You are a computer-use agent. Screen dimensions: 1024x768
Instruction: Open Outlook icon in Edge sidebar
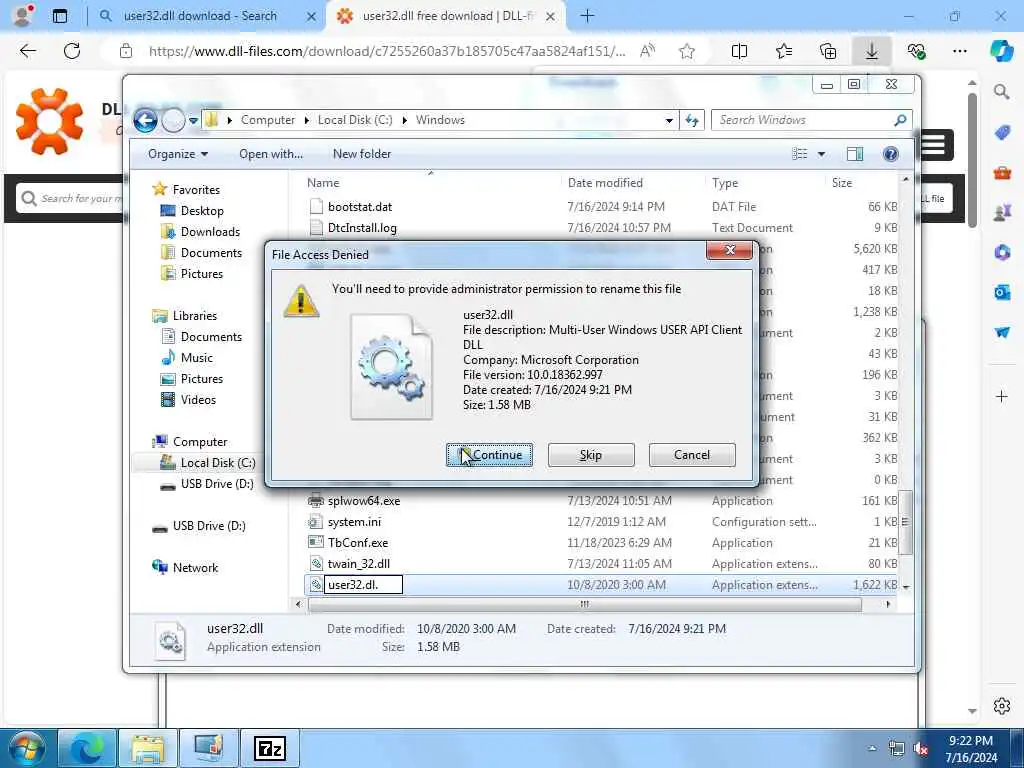(1002, 292)
